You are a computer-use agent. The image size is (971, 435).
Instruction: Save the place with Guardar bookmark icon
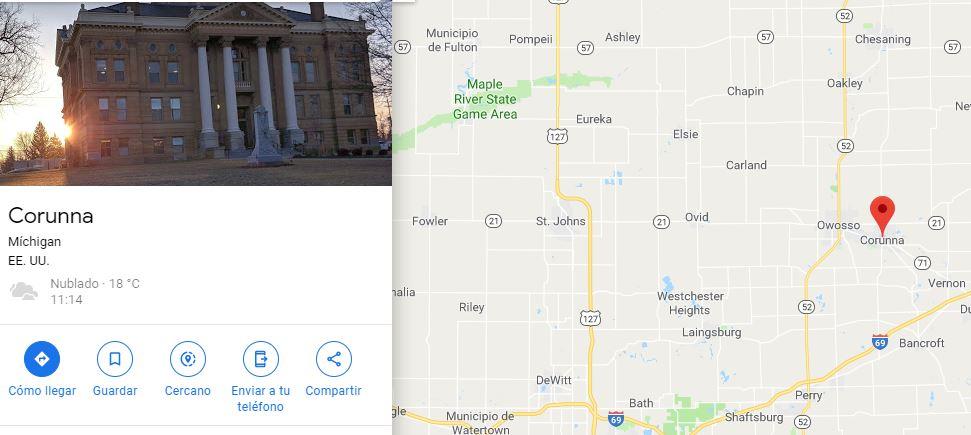click(115, 359)
